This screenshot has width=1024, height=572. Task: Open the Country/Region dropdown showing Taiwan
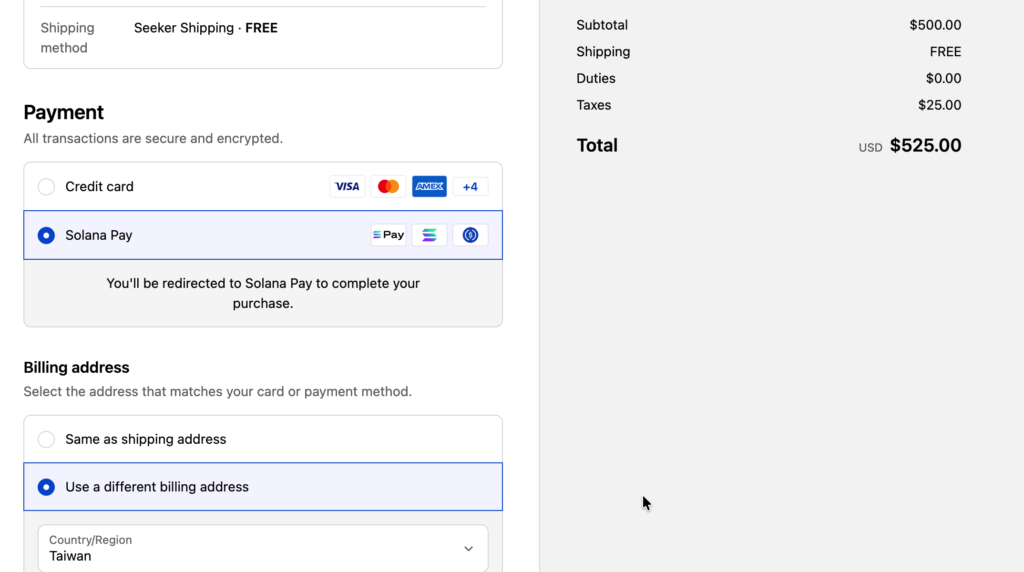coord(262,548)
